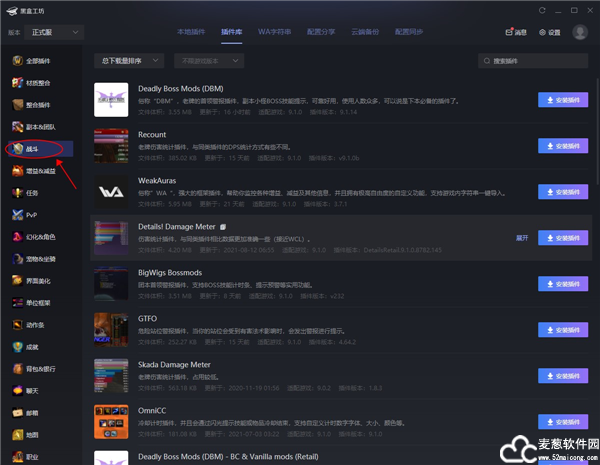Select the 动作条 action bar category
The image size is (600, 465).
(x=28, y=325)
